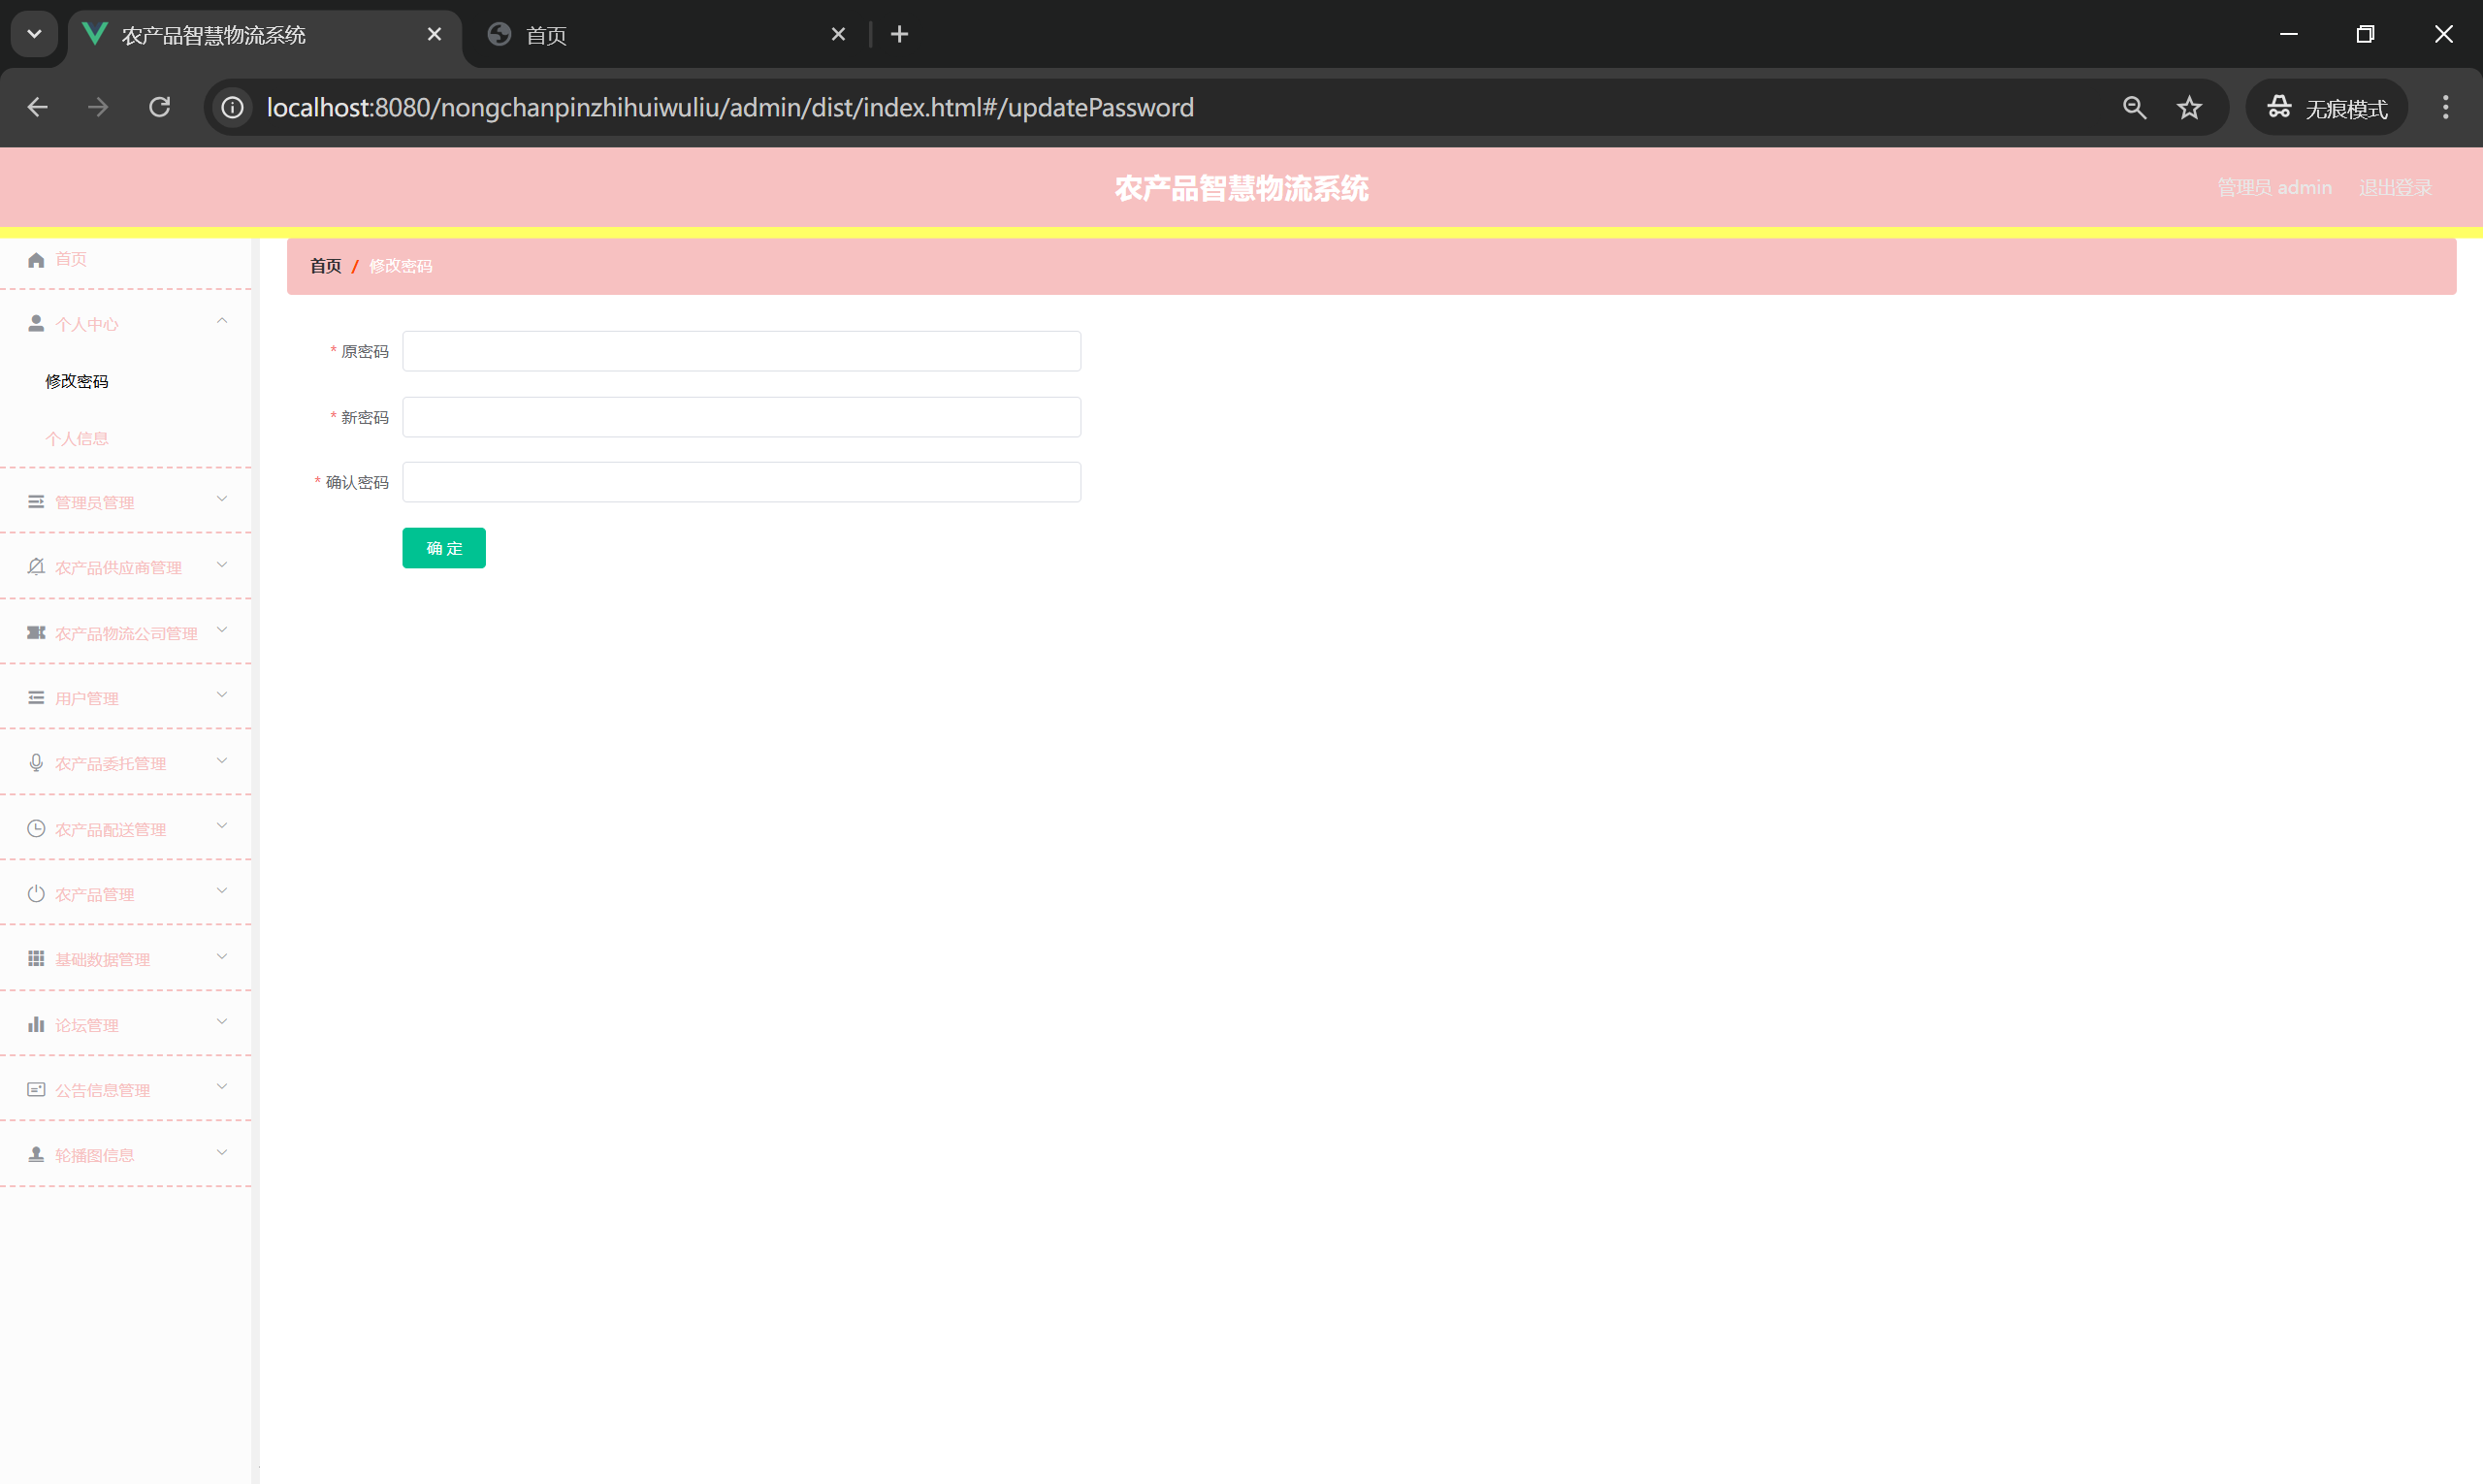Click the 退出登录 link
The image size is (2483, 1484).
point(2395,188)
